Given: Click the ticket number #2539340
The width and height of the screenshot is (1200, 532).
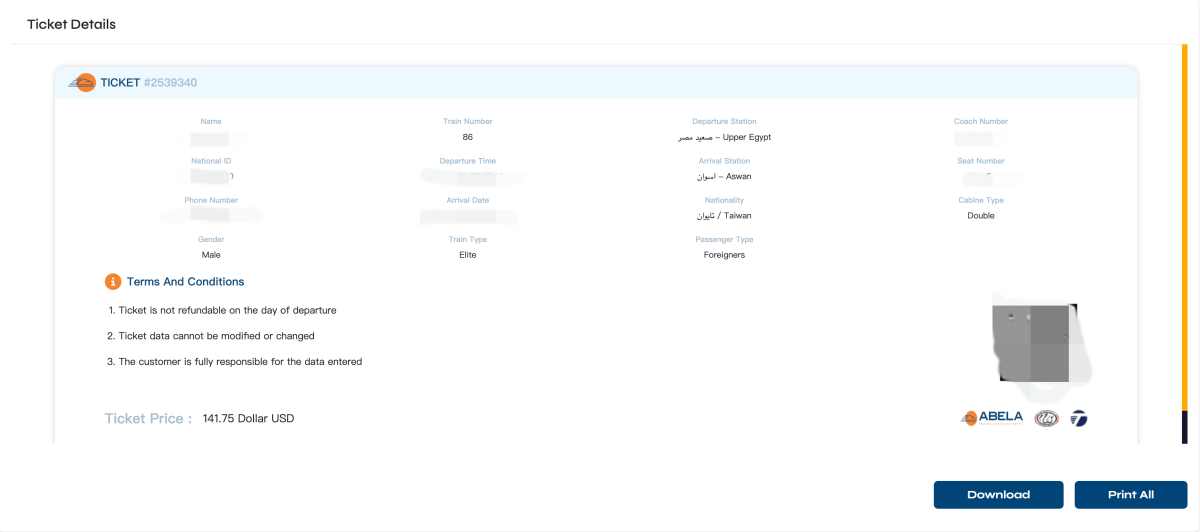Looking at the screenshot, I should (177, 83).
